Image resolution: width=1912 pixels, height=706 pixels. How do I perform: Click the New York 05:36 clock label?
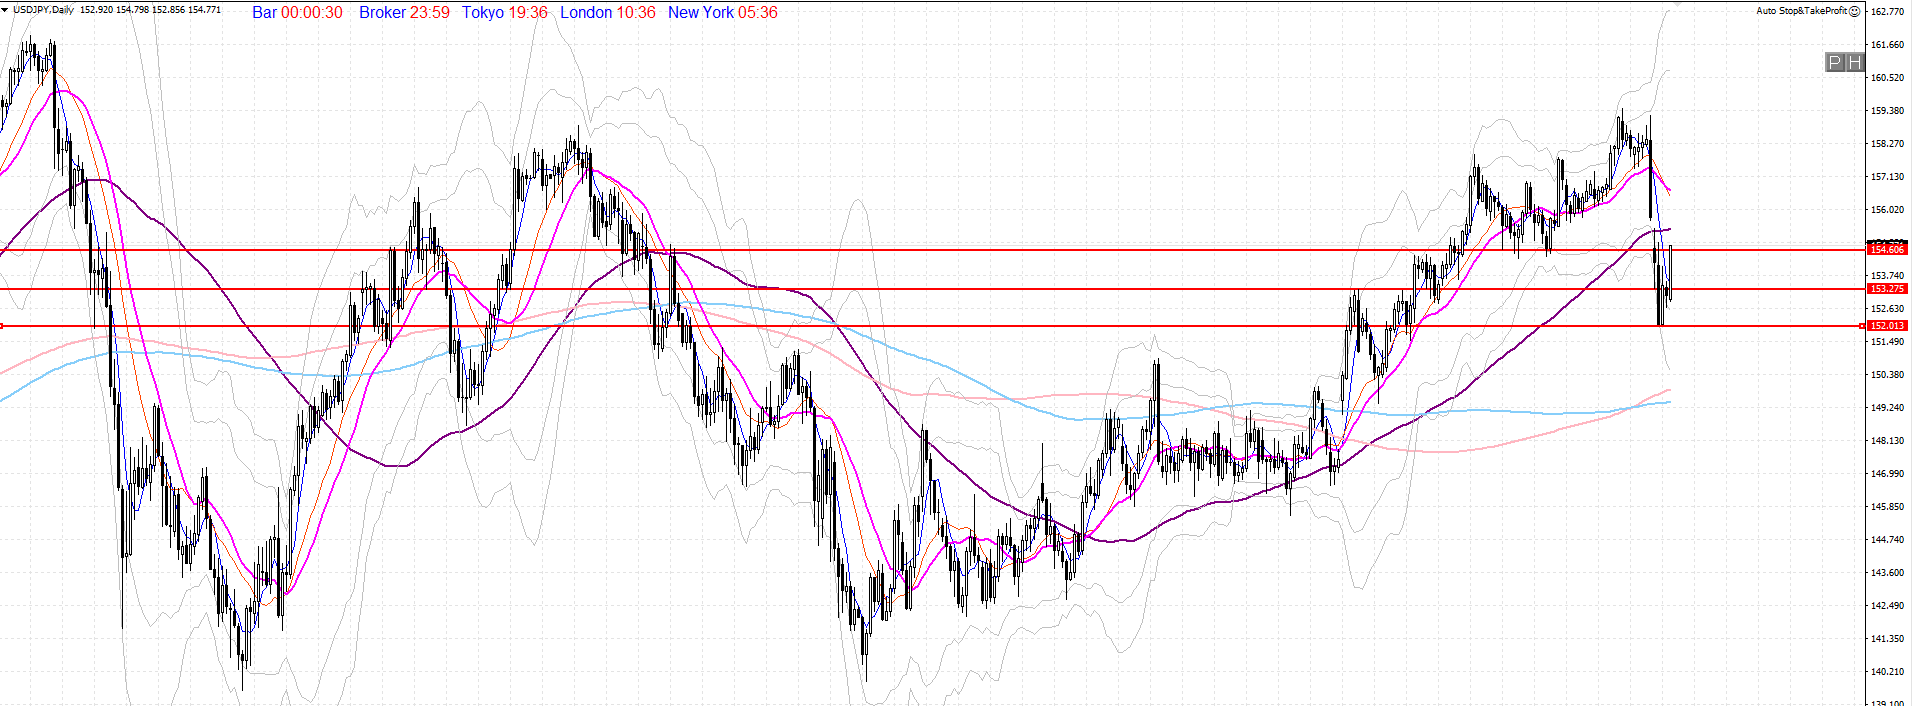click(722, 13)
